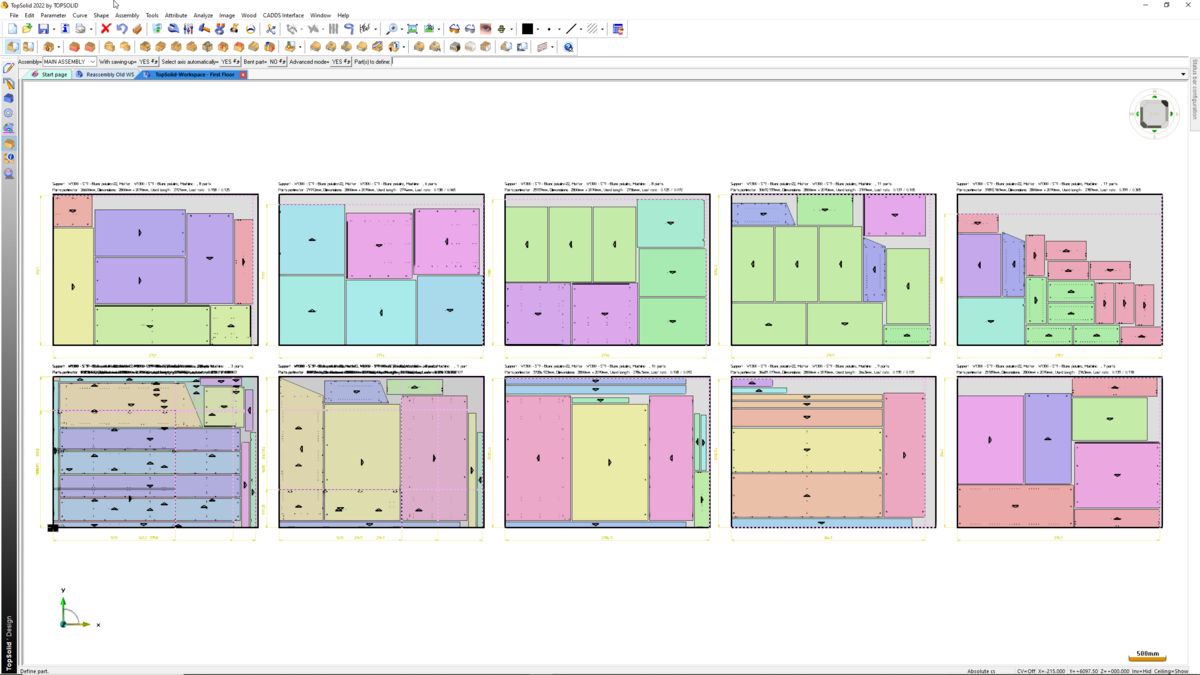Toggle CV=Off in the status bar
Viewport: 1200px width, 675px height.
[x=1026, y=671]
